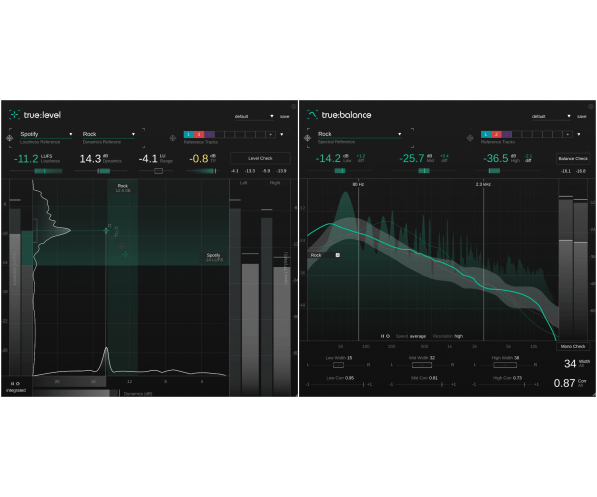Open the true:balance default preset dropdown
The image size is (597, 497).
click(x=551, y=116)
